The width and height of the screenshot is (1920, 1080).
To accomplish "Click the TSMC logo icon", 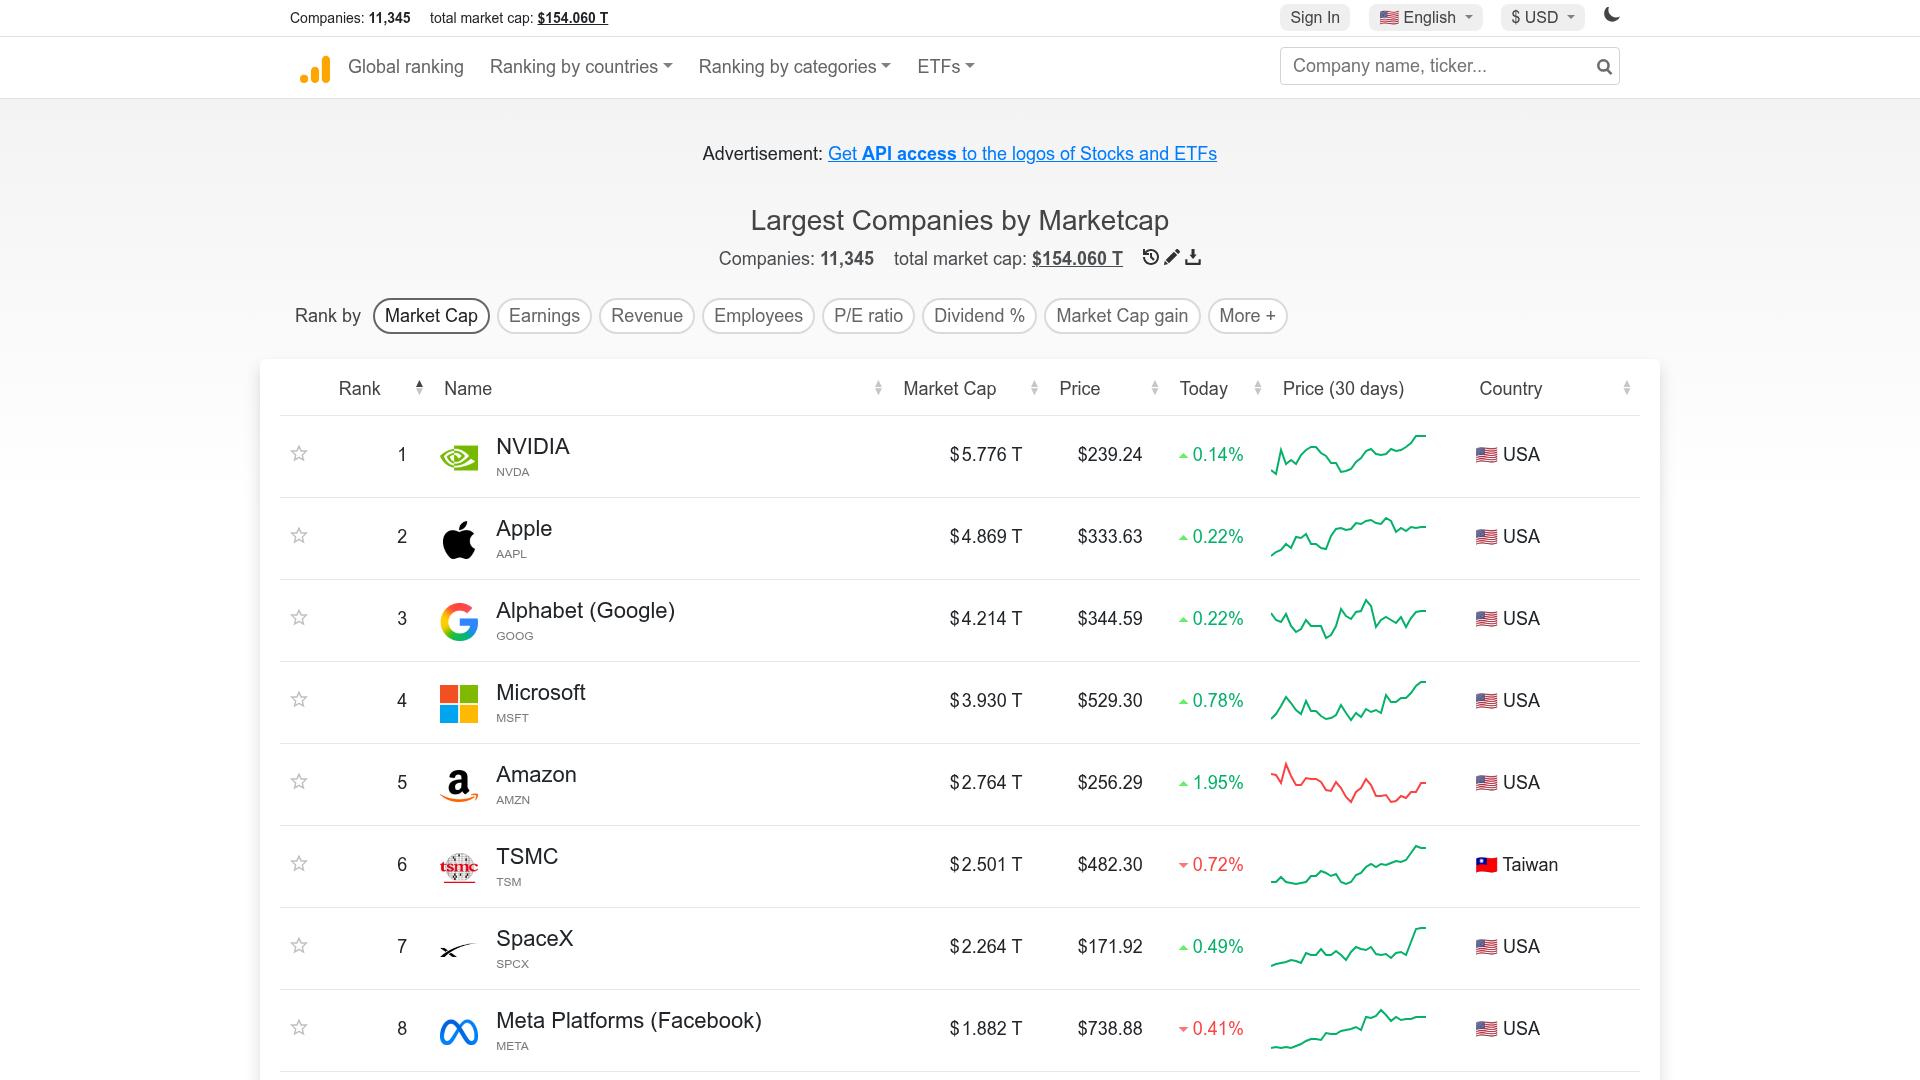I will click(459, 867).
